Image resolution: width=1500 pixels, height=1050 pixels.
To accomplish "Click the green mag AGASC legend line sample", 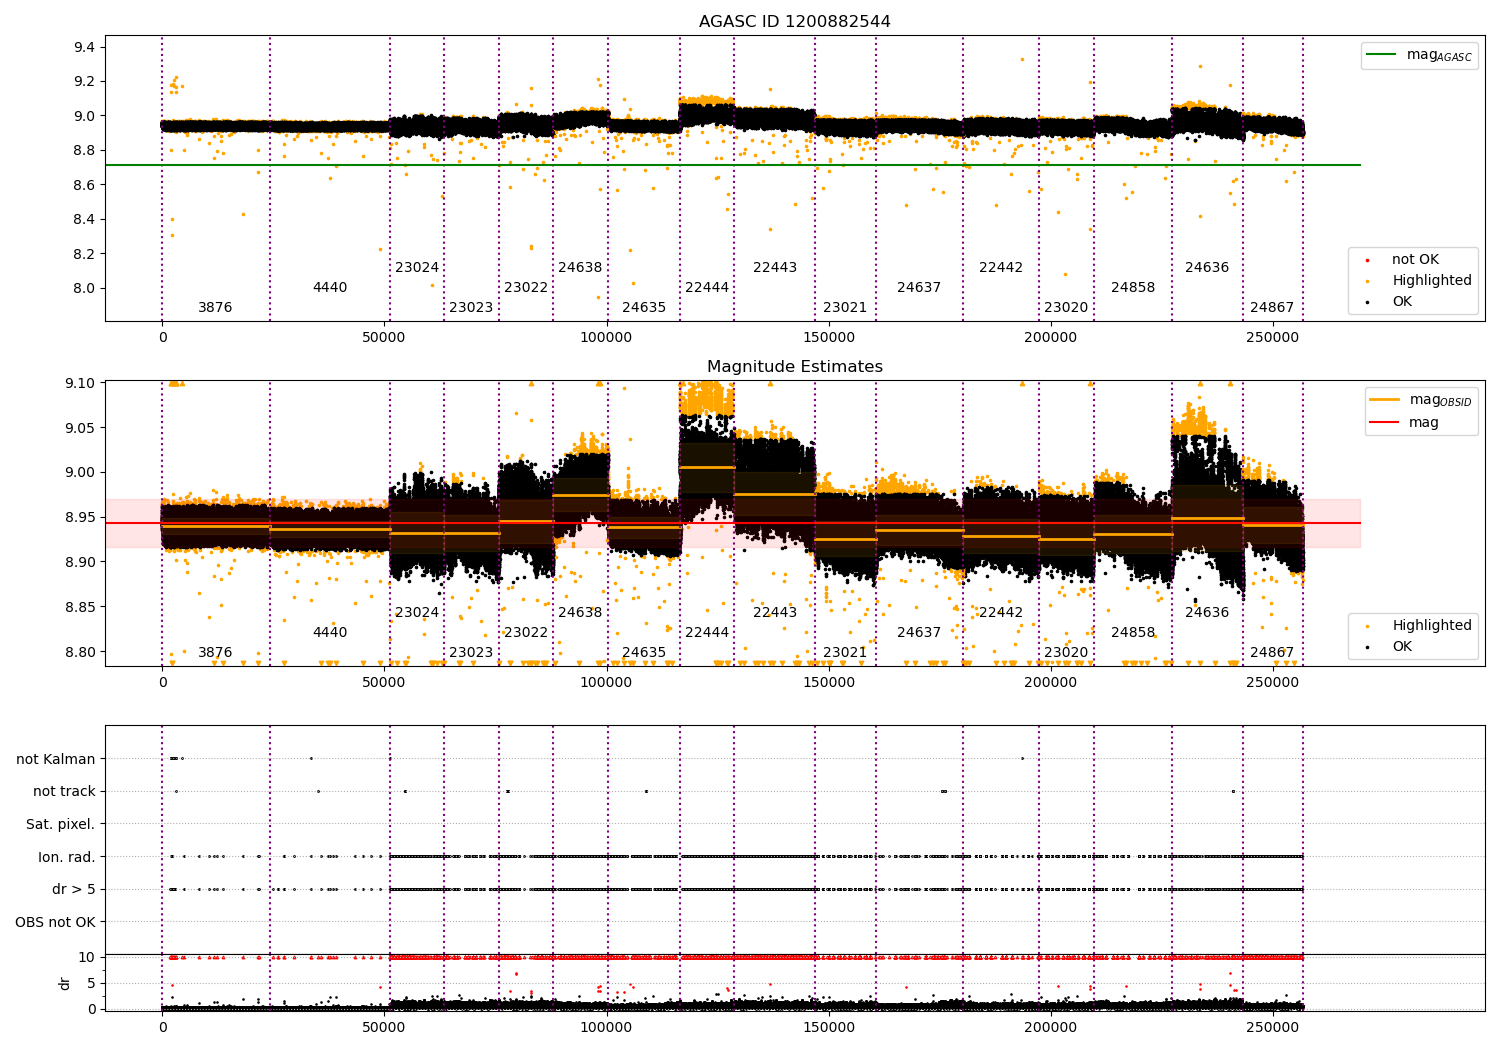I will click(x=1382, y=55).
